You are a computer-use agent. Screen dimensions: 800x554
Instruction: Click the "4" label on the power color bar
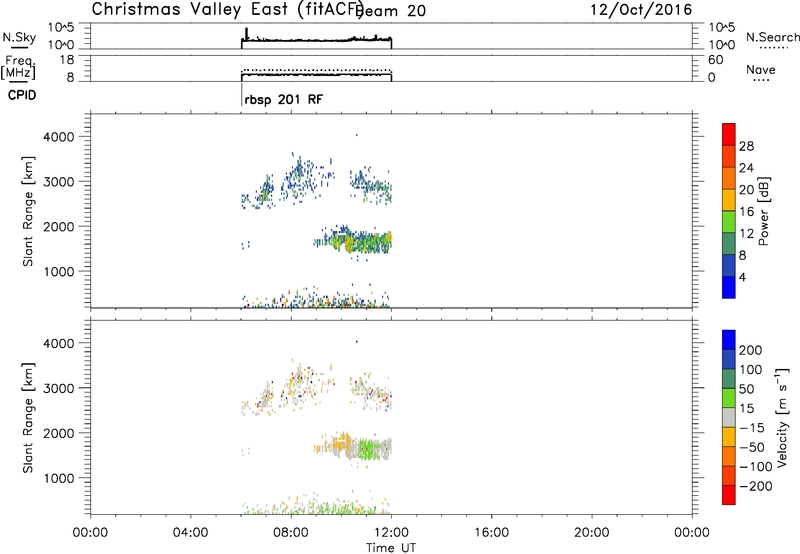(x=742, y=277)
